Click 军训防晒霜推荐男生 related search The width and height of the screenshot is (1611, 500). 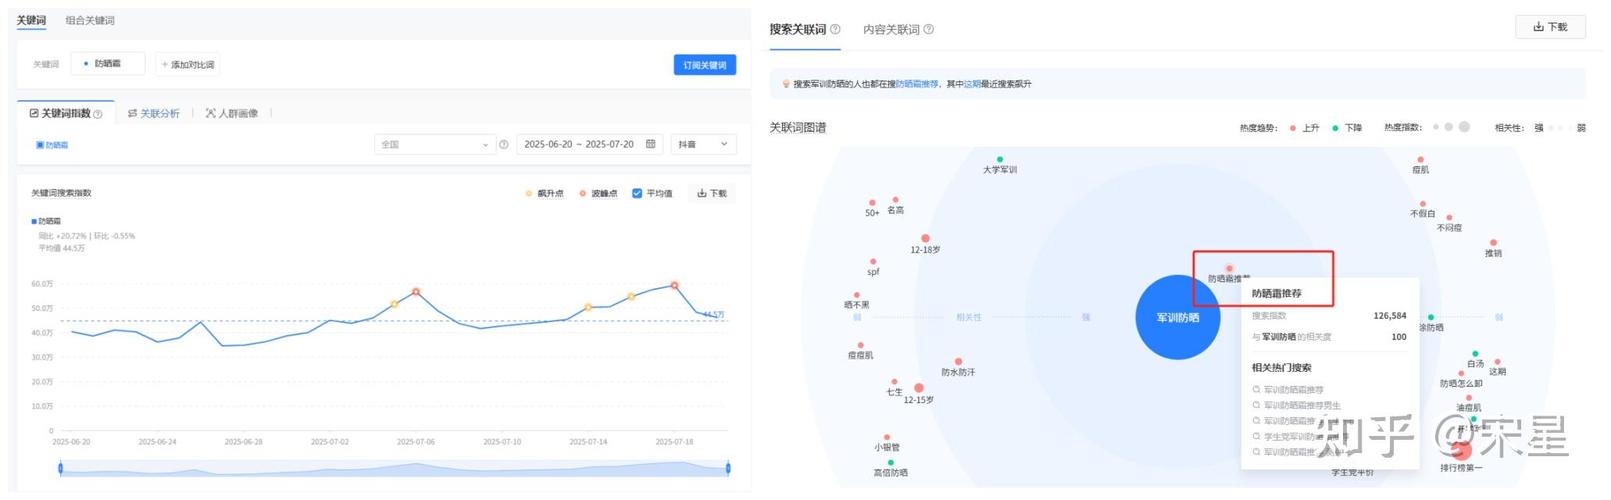coord(1302,405)
